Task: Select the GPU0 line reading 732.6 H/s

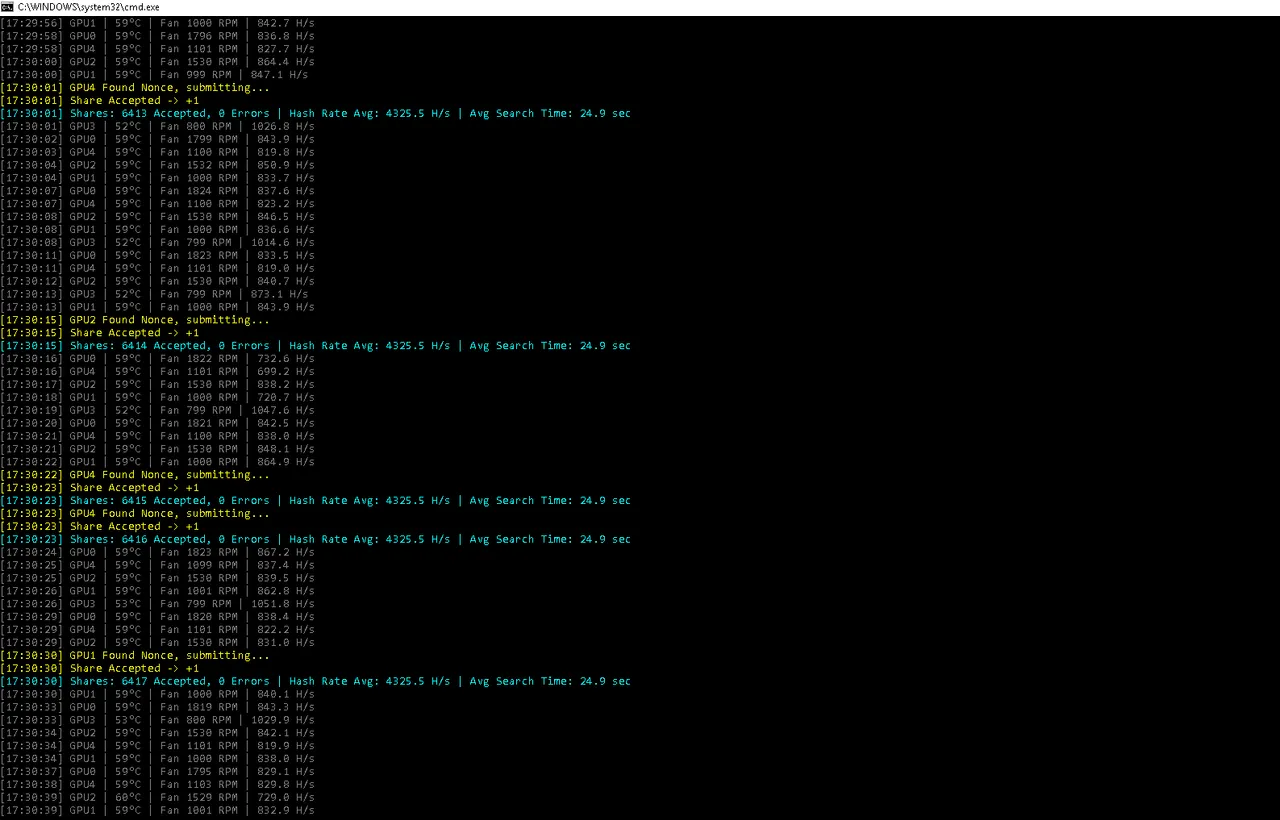Action: pyautogui.click(x=157, y=359)
